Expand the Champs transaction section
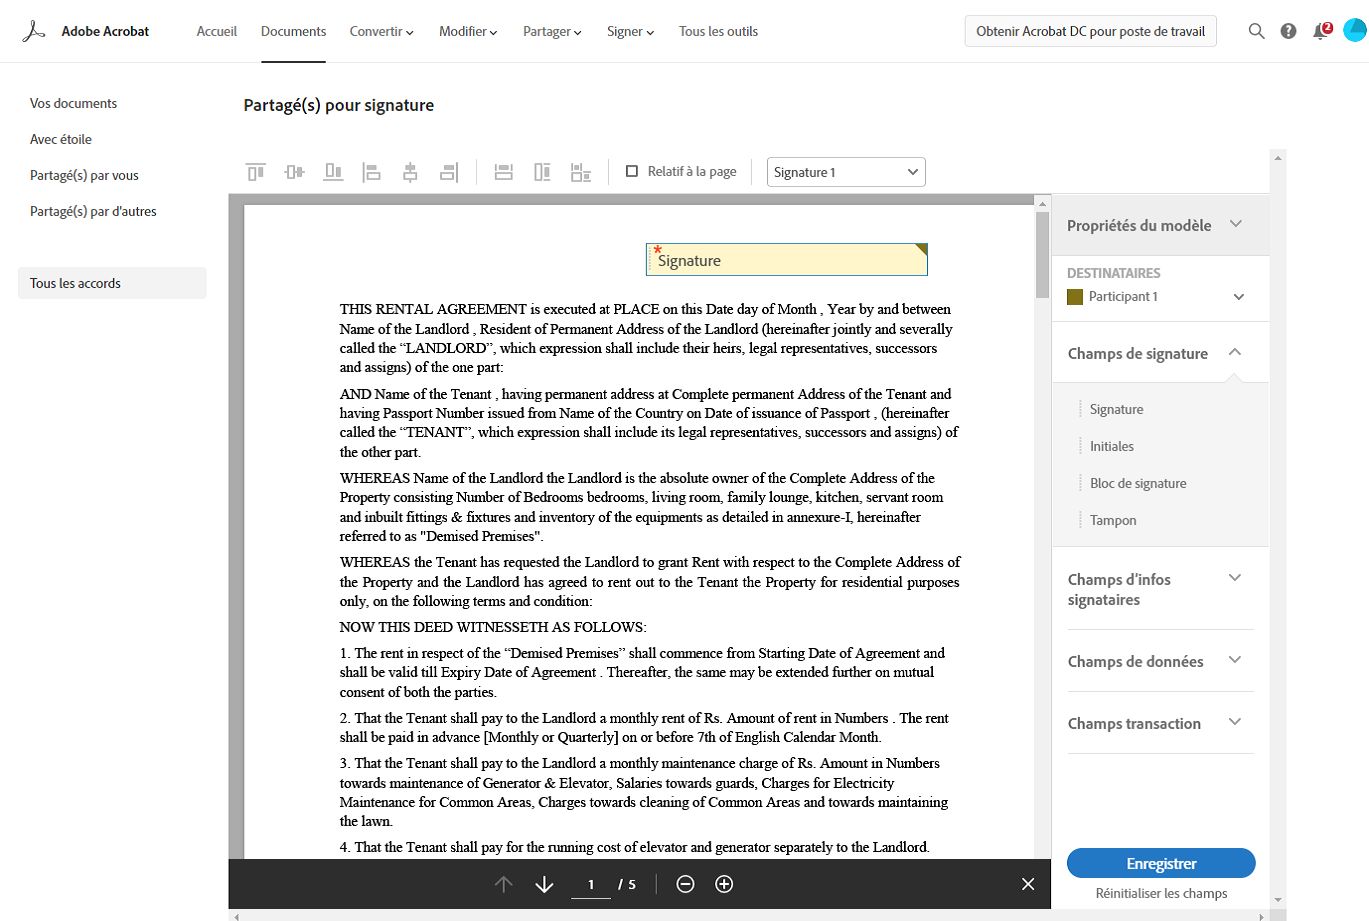The image size is (1369, 921). [1160, 723]
